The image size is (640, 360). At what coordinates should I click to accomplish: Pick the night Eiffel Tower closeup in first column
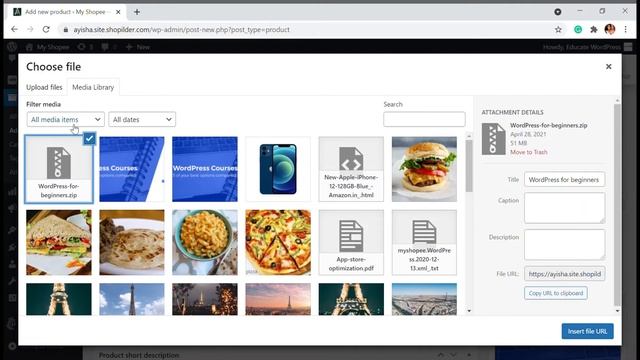pos(59,299)
